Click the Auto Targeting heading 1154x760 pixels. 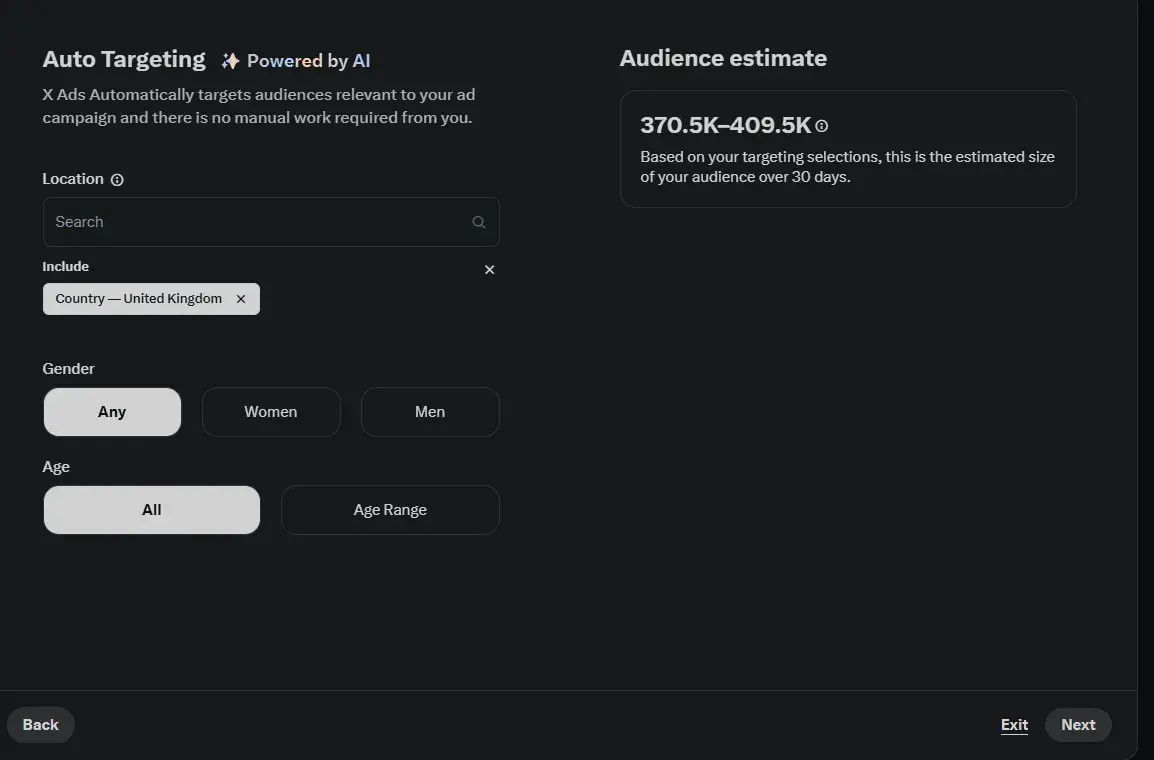(124, 60)
